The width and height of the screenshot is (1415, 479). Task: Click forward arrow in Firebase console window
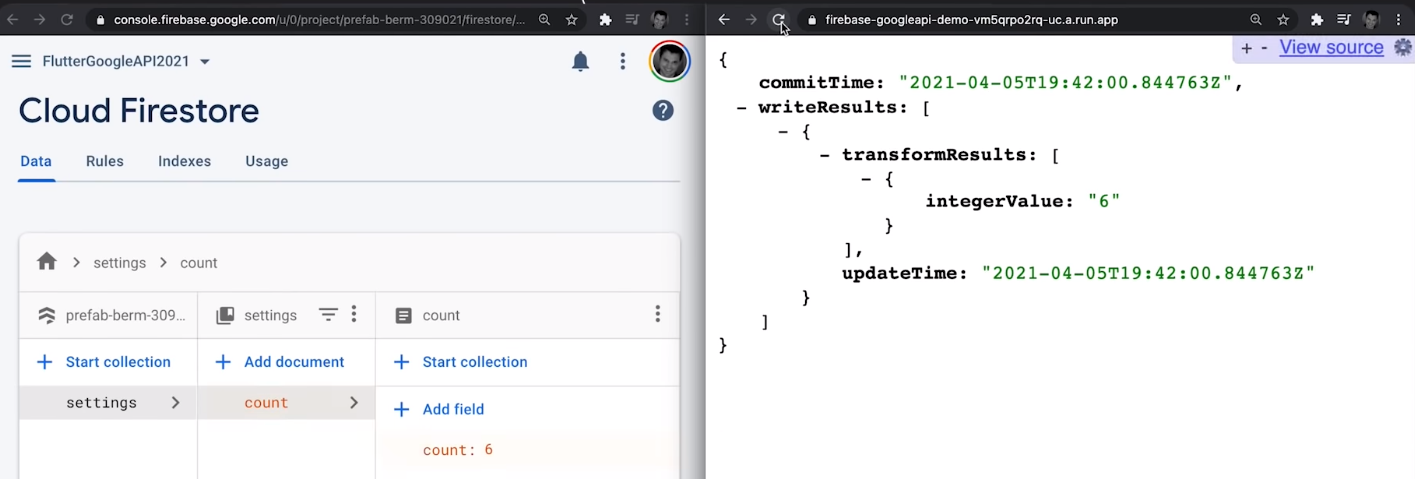(x=40, y=19)
